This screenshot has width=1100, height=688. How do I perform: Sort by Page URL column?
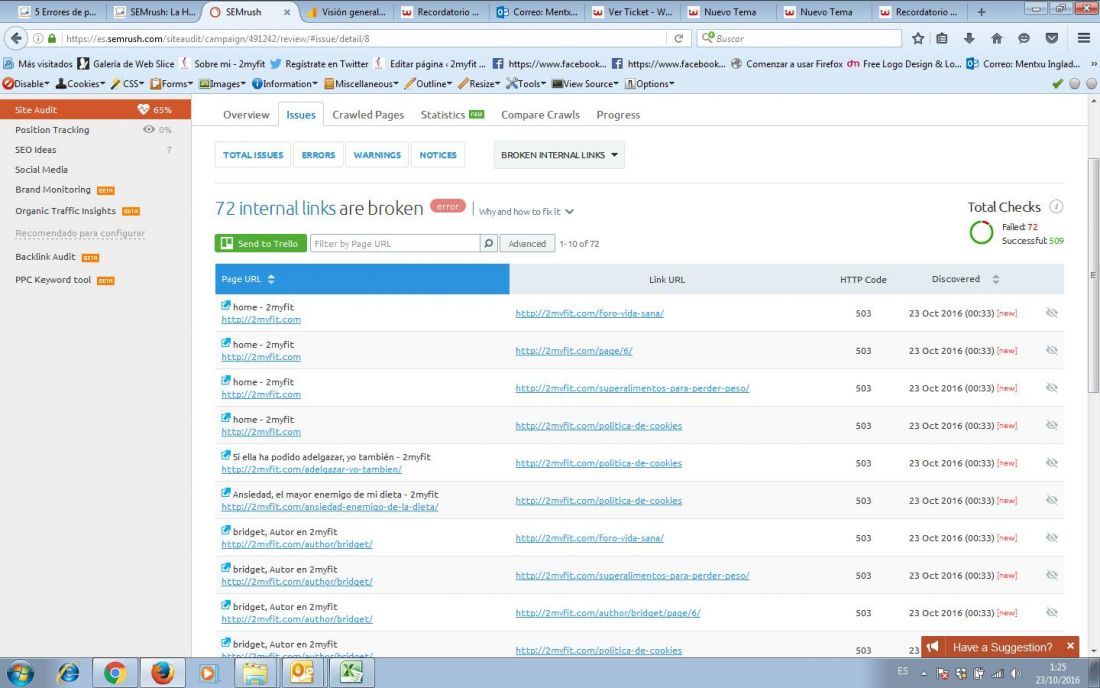tap(362, 279)
